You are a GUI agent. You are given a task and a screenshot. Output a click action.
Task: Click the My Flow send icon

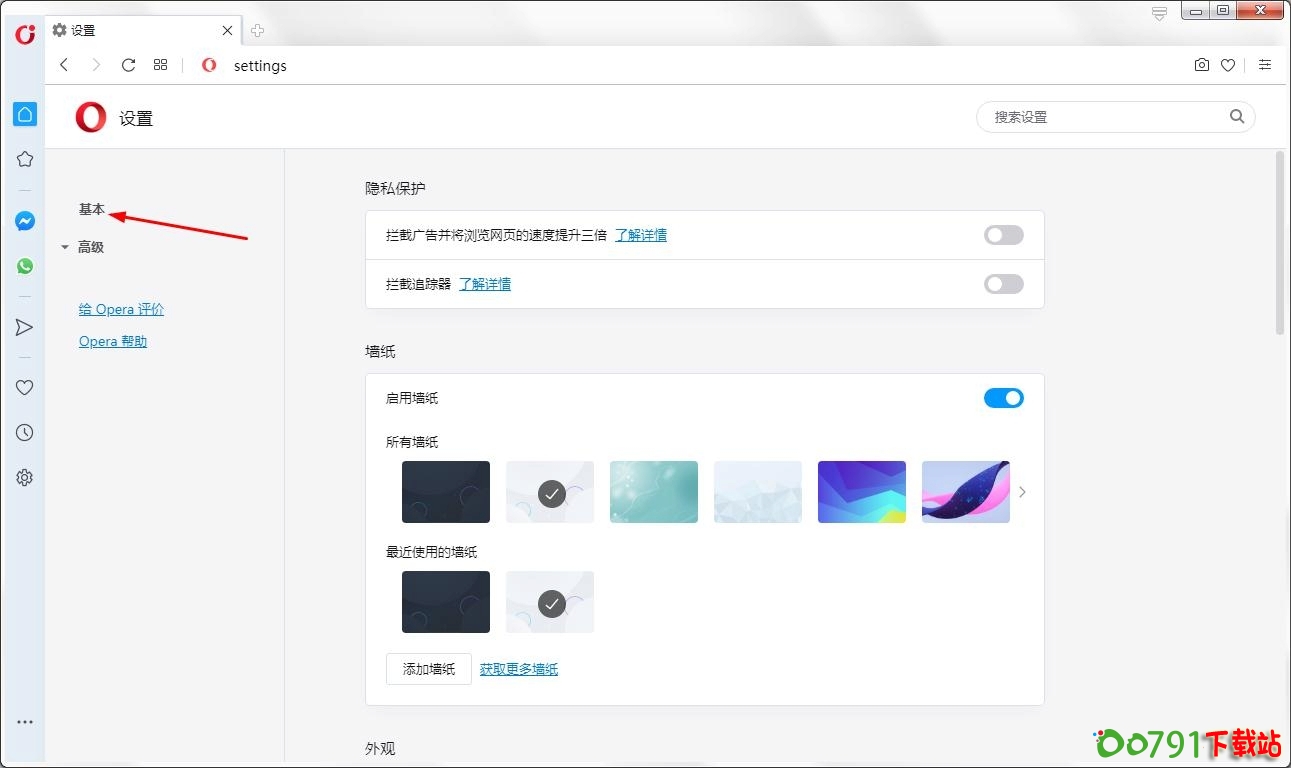(25, 327)
